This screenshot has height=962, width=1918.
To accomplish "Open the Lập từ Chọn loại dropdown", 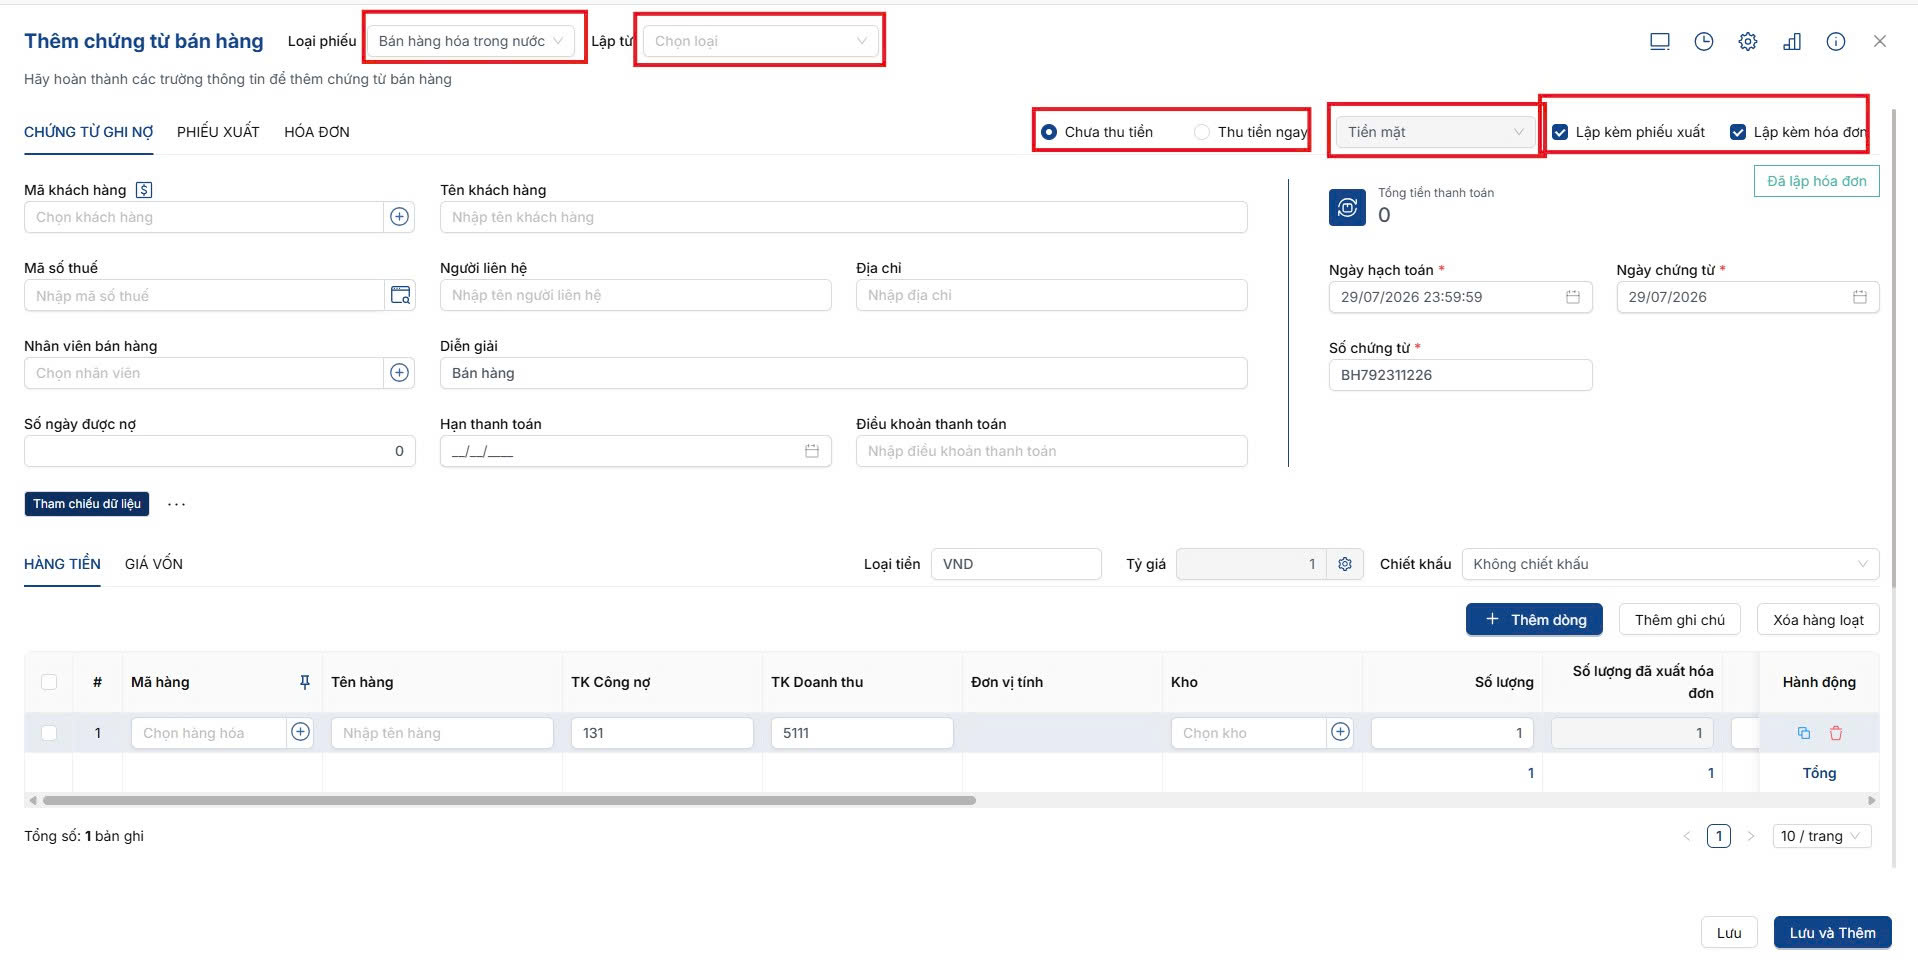I will (761, 41).
